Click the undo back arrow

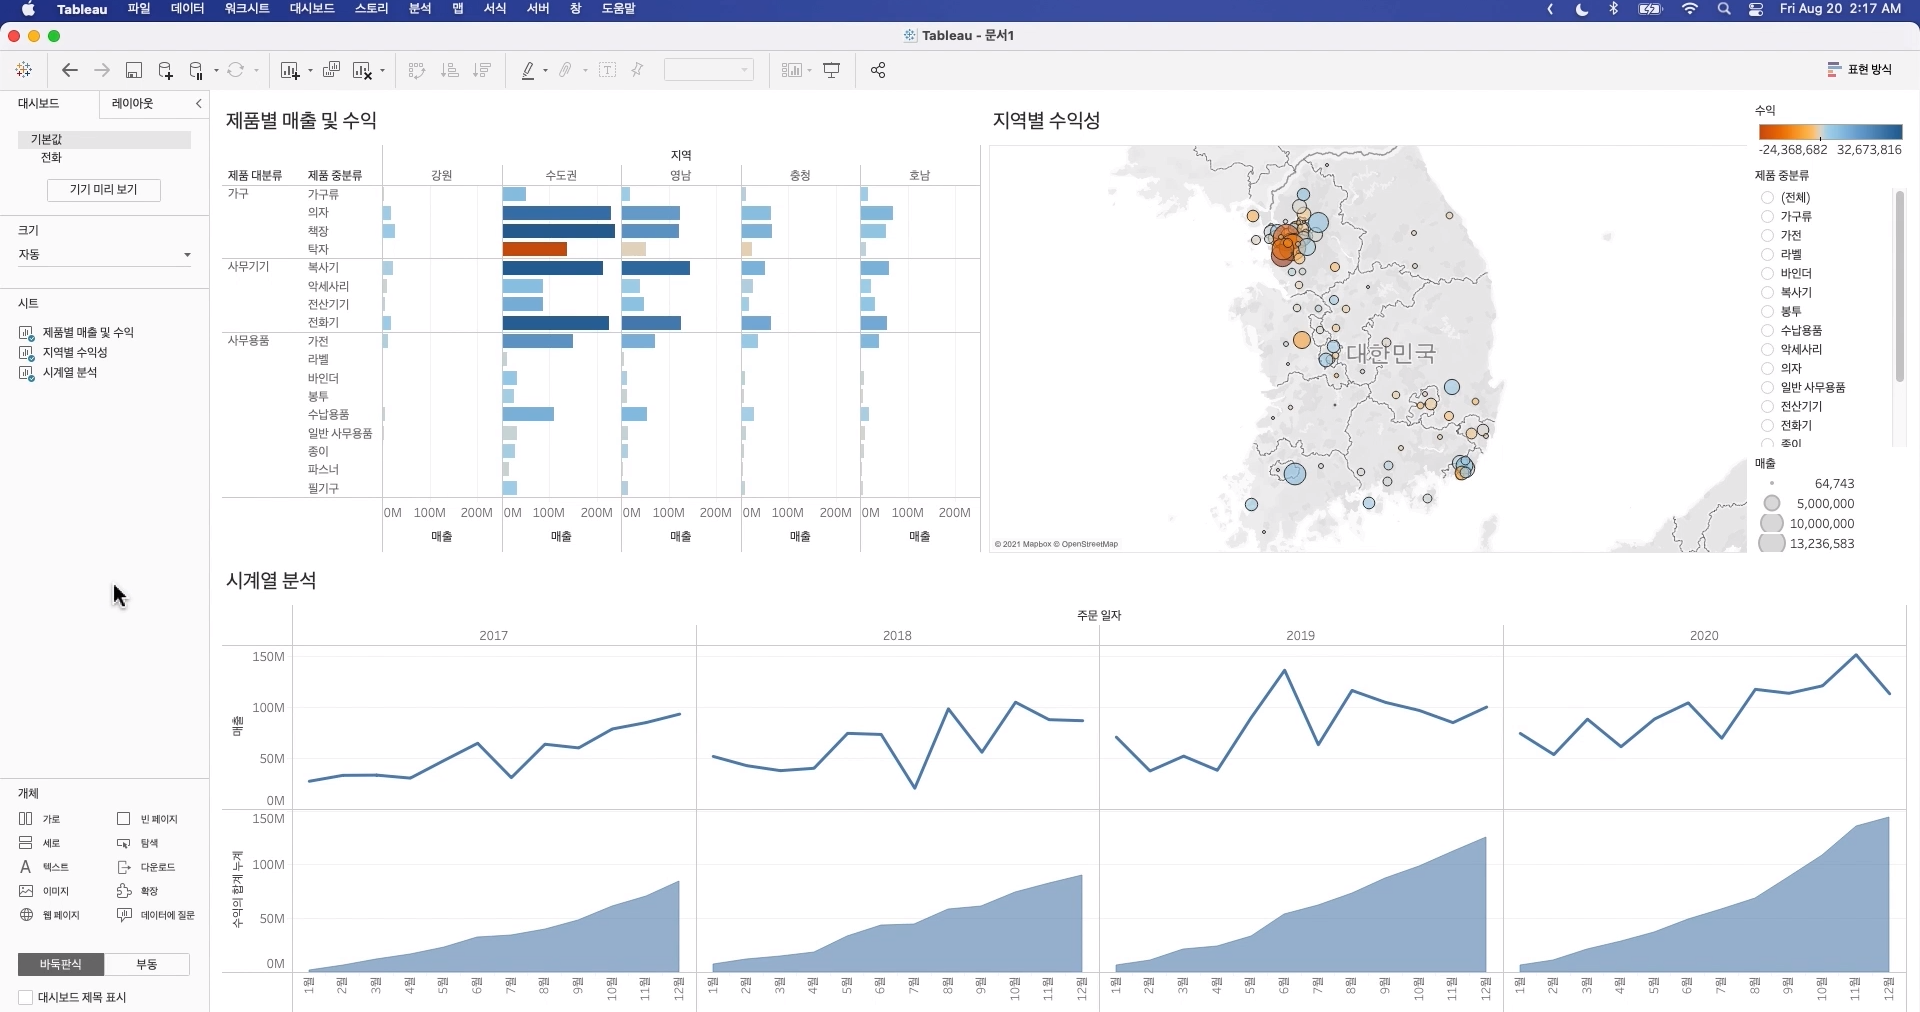[69, 70]
